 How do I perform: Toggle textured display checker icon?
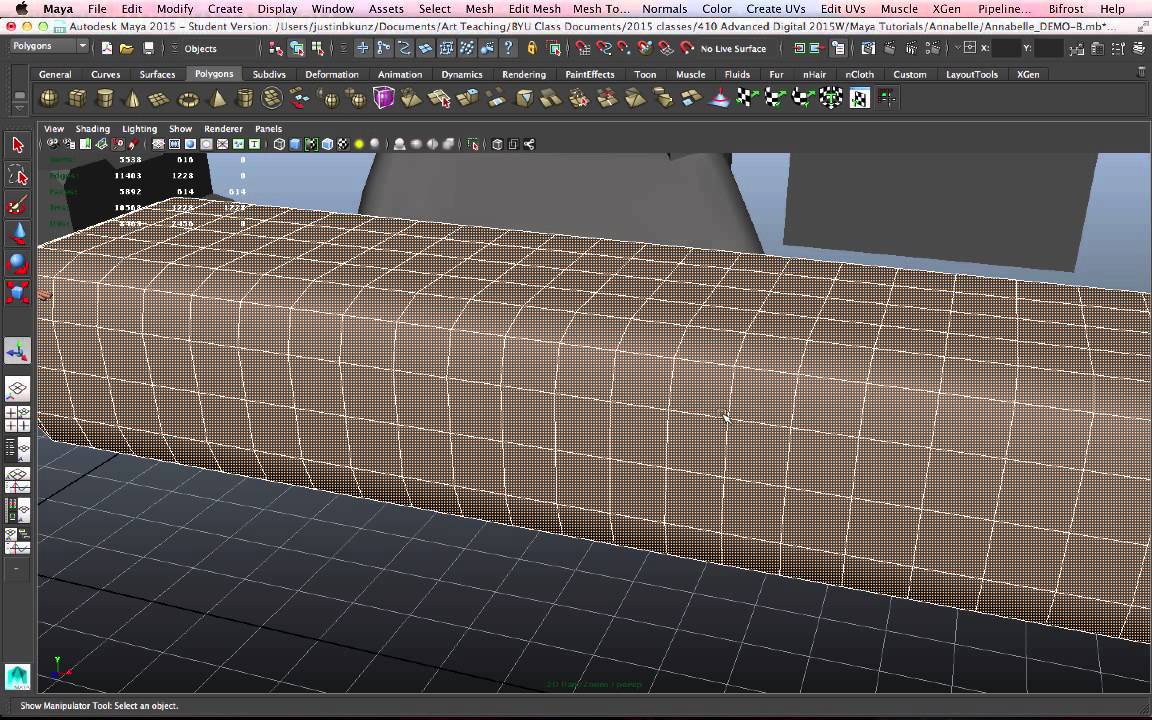click(343, 144)
